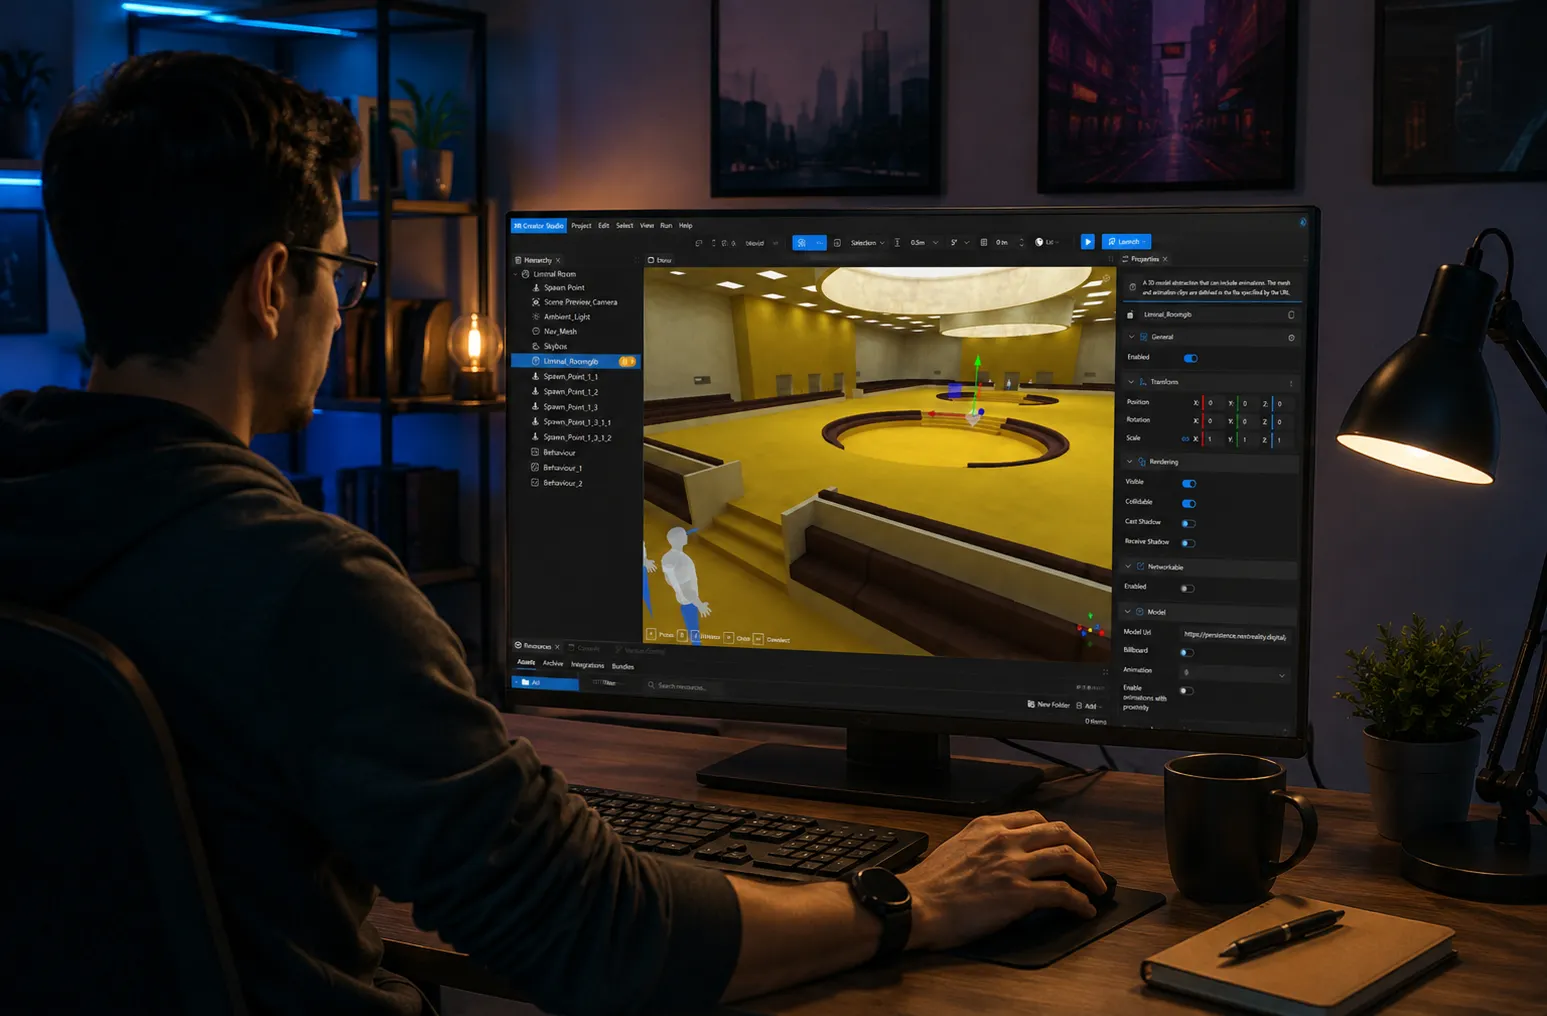The width and height of the screenshot is (1547, 1016).
Task: Toggle the General Enabled switch
Action: (1190, 358)
